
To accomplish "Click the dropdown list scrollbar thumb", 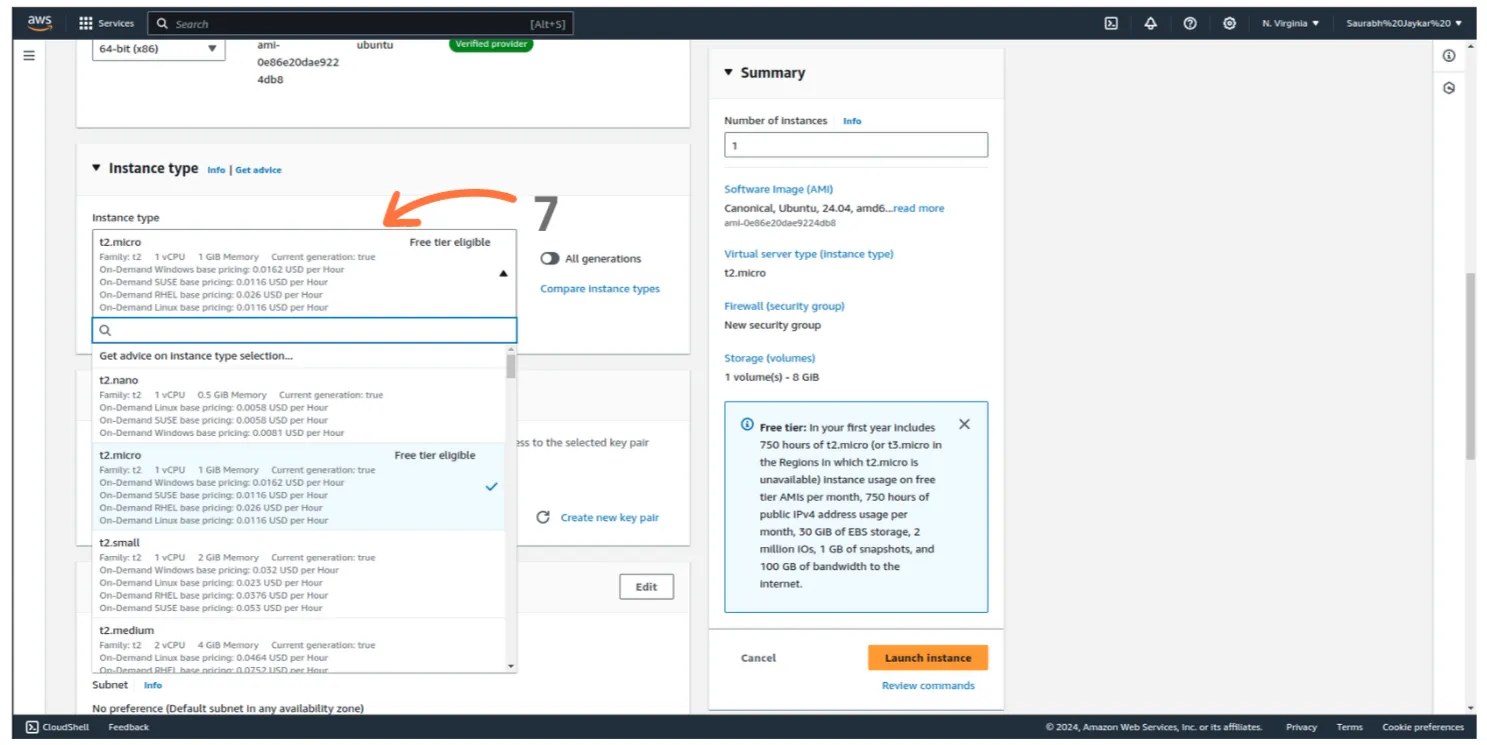I will click(511, 366).
